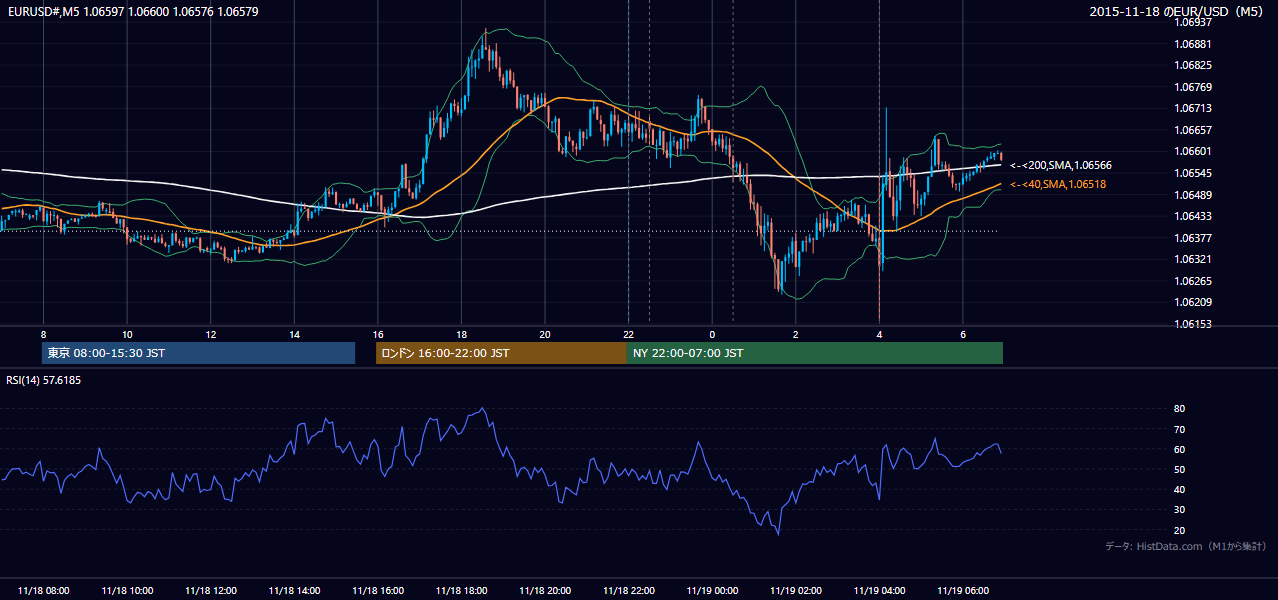Click RSI axis level 20

(1179, 530)
